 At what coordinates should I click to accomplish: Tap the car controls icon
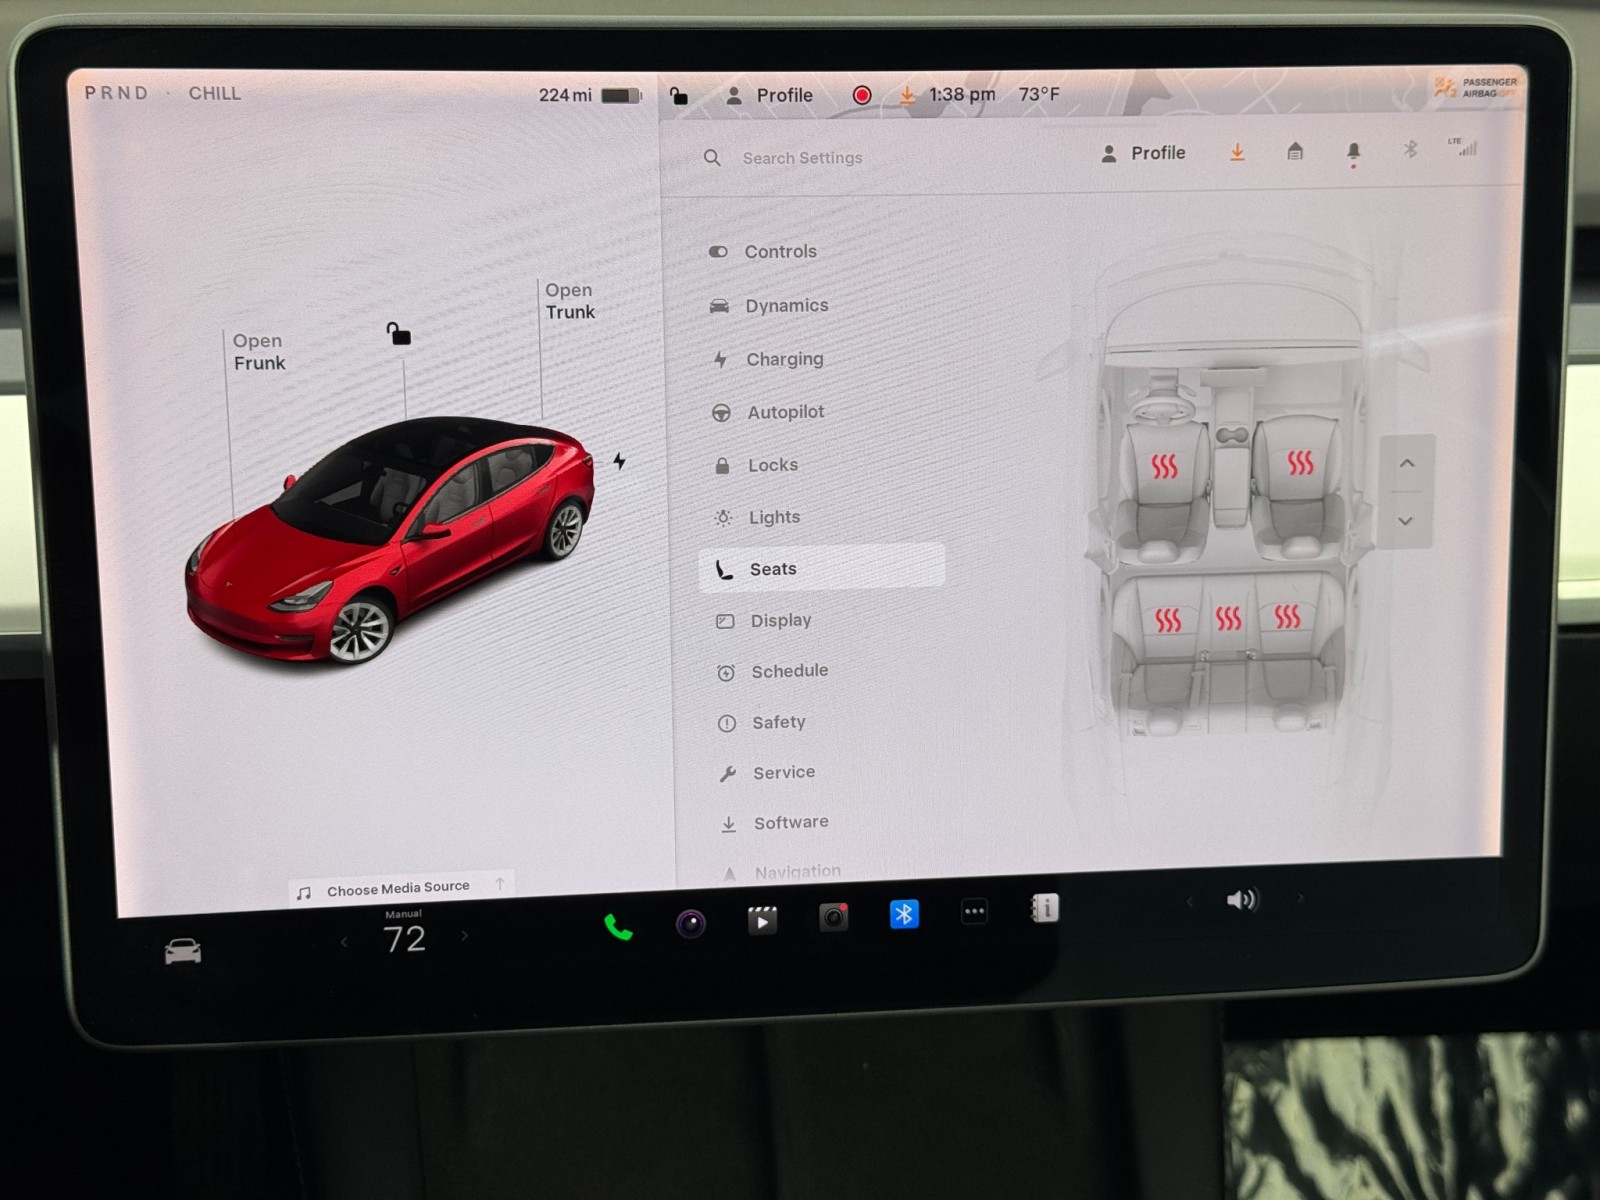point(183,951)
